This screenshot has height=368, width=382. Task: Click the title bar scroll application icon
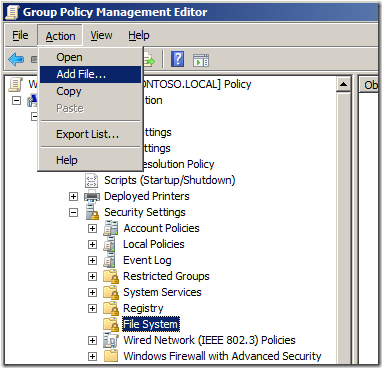tap(12, 12)
